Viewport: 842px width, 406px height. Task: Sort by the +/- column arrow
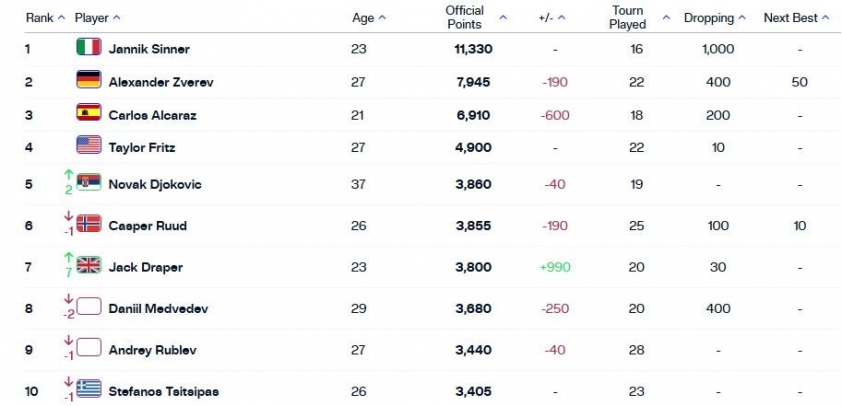pyautogui.click(x=562, y=18)
